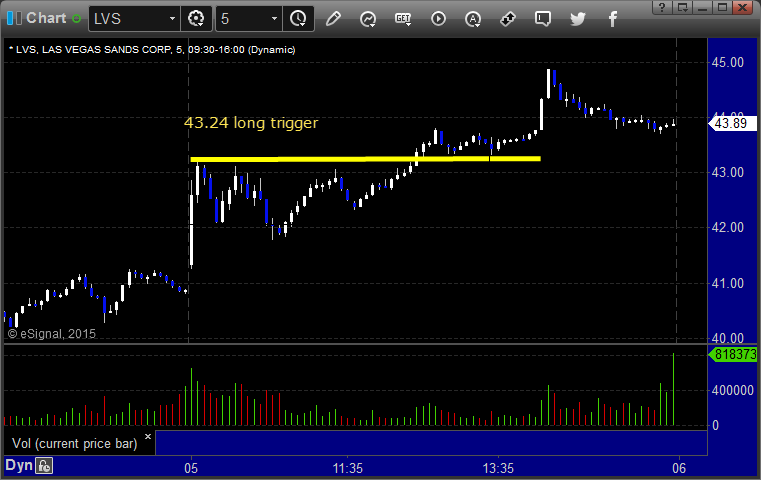Share chart on Facebook
This screenshot has height=480, width=761.
[613, 19]
